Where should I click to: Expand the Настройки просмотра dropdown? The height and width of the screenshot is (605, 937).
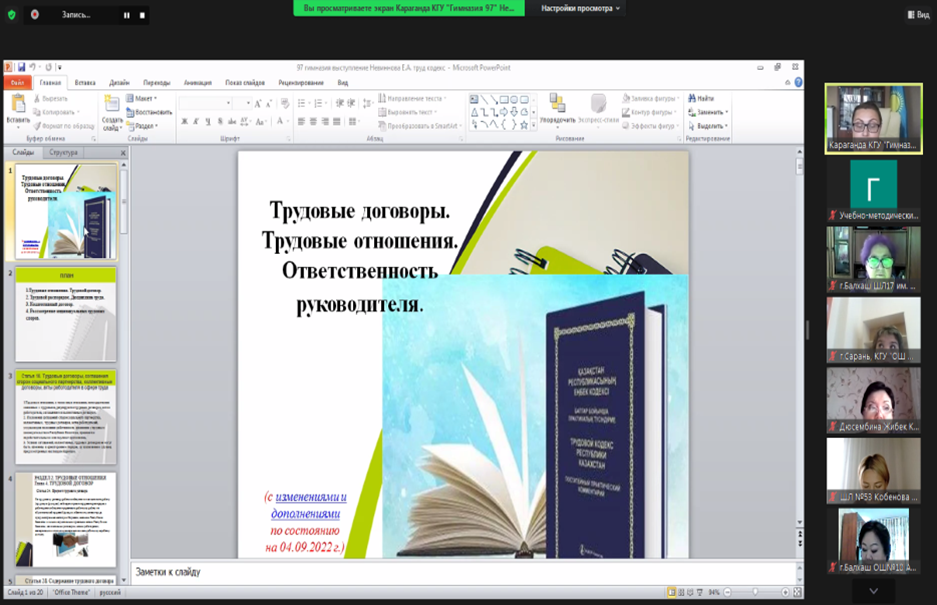click(581, 8)
